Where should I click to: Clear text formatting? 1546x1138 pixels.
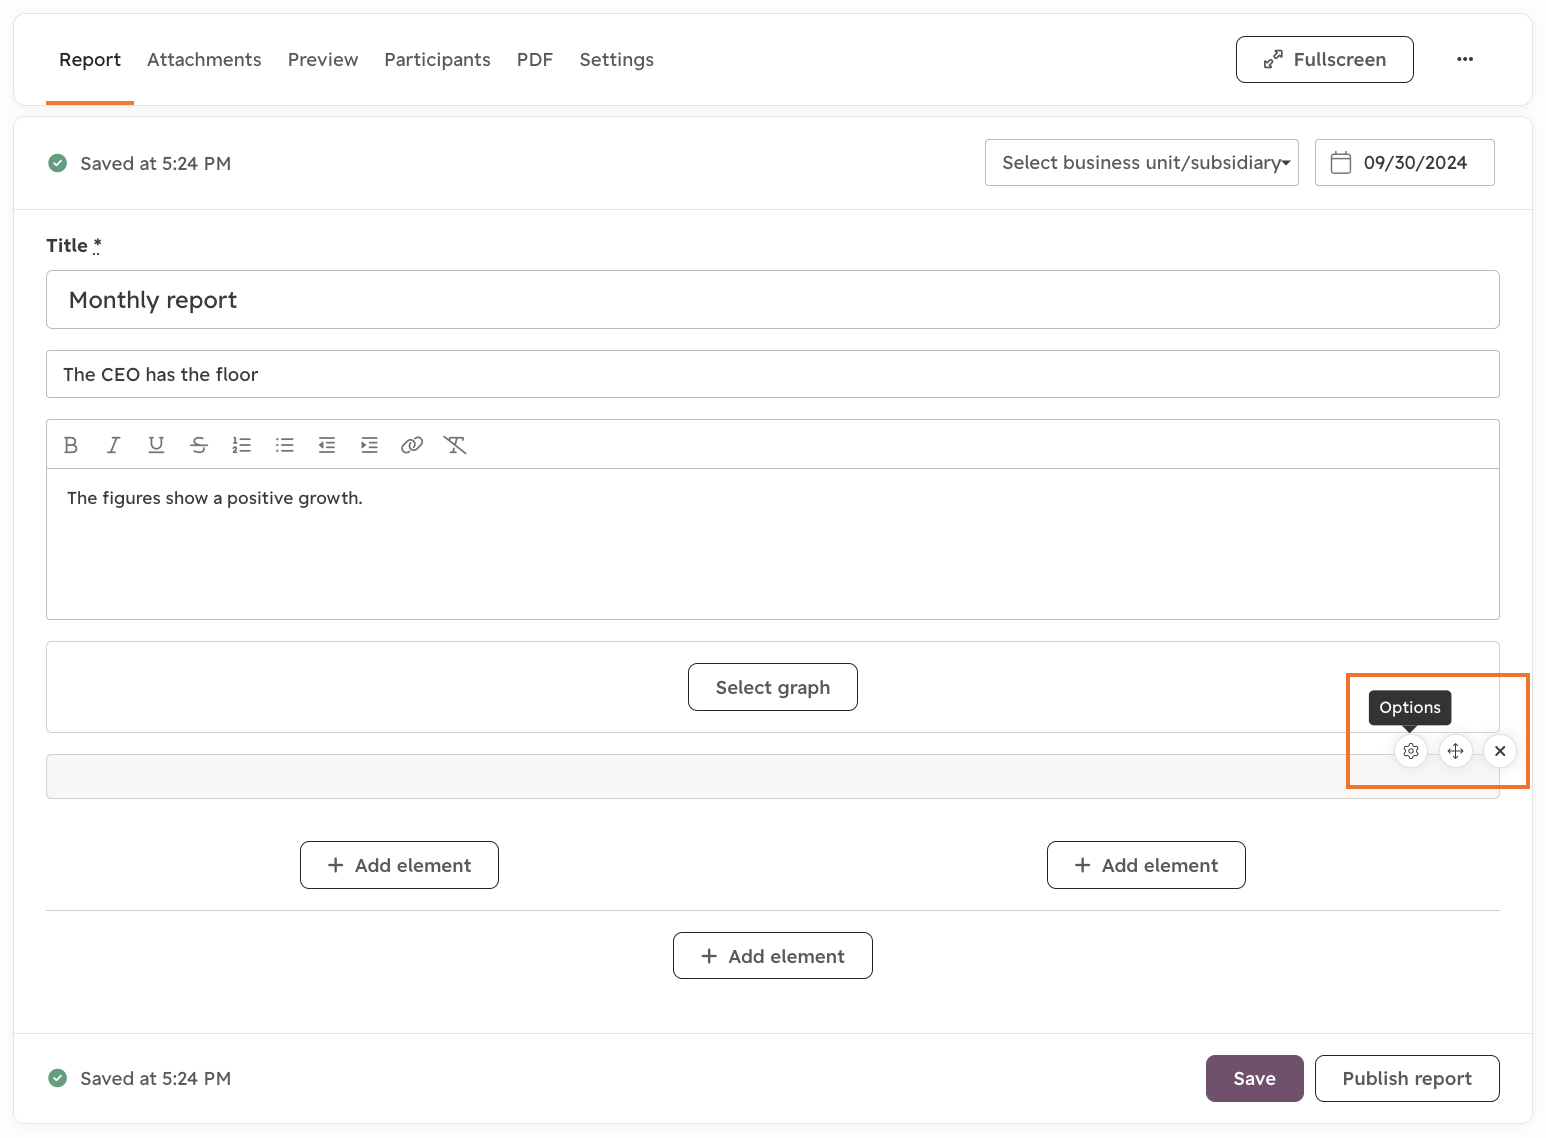click(x=455, y=445)
